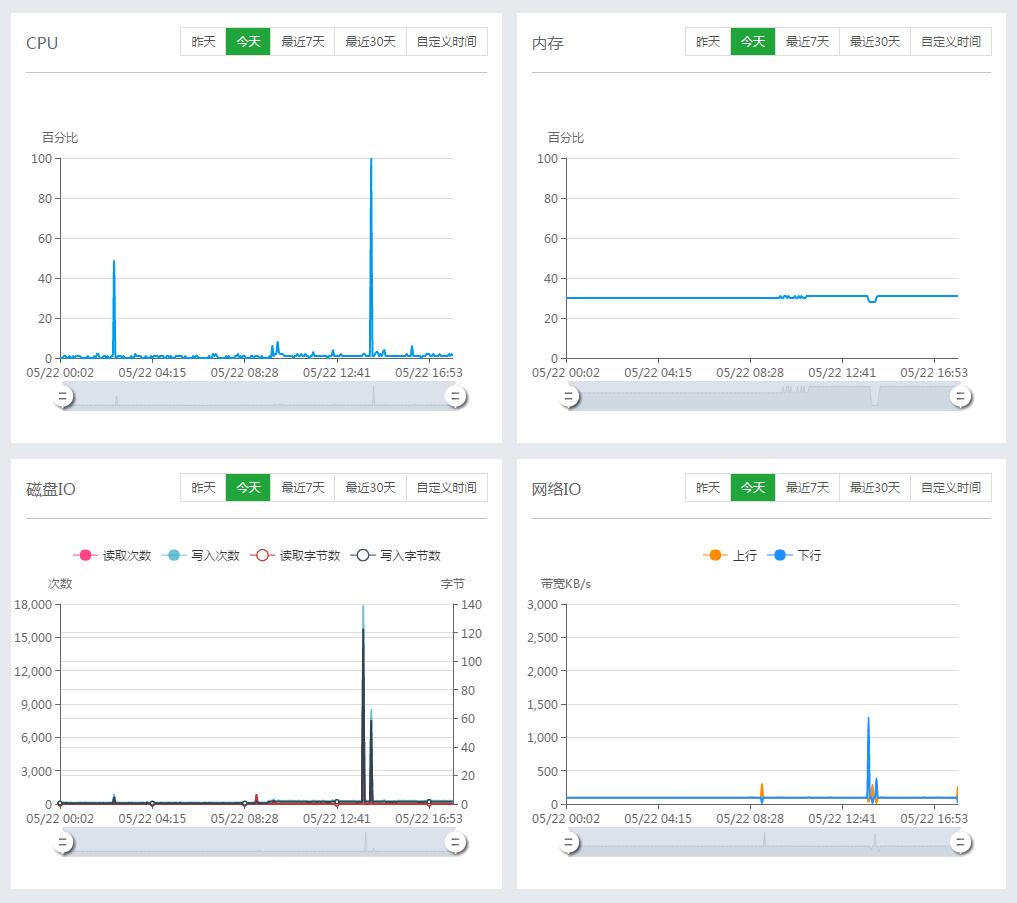Select 最近30天 for the Disk IO chart
The image size is (1017, 903).
pyautogui.click(x=370, y=487)
